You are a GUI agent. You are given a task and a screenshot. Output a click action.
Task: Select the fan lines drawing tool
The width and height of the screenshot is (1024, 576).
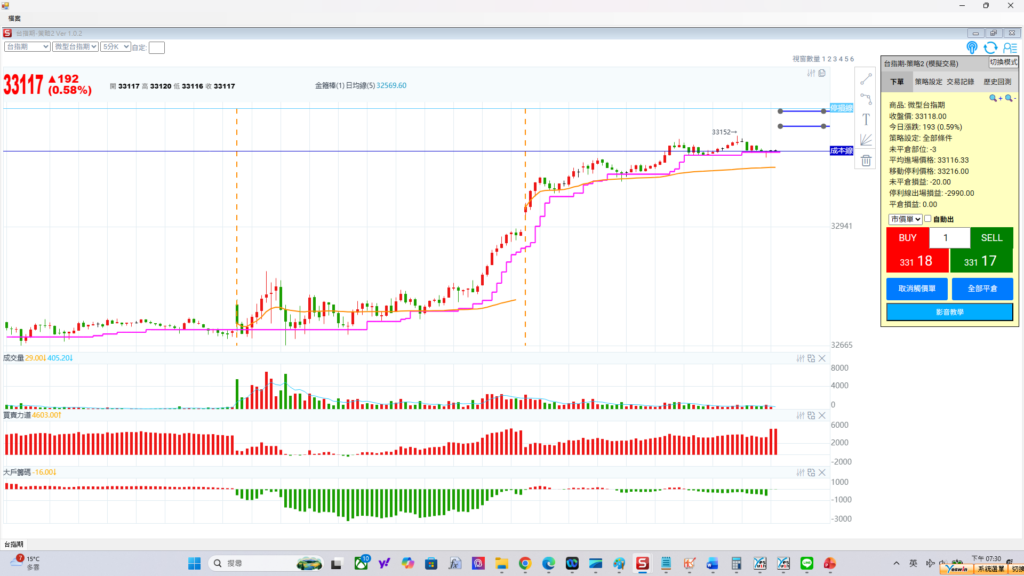click(866, 140)
